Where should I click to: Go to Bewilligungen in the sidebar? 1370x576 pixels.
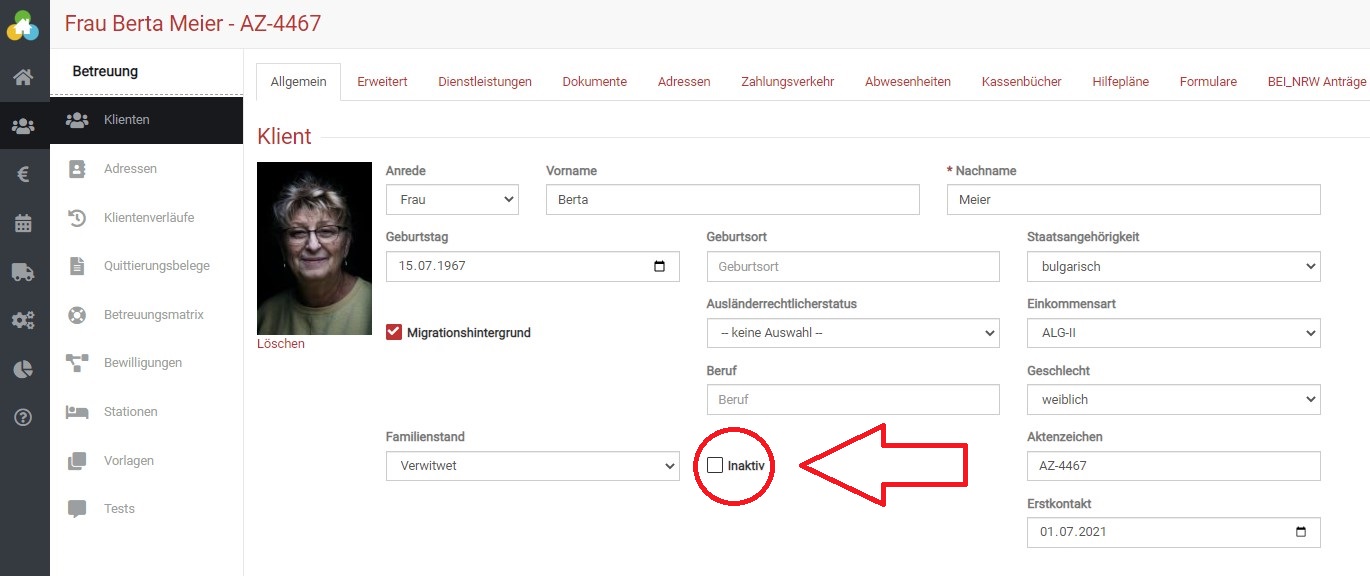point(143,363)
